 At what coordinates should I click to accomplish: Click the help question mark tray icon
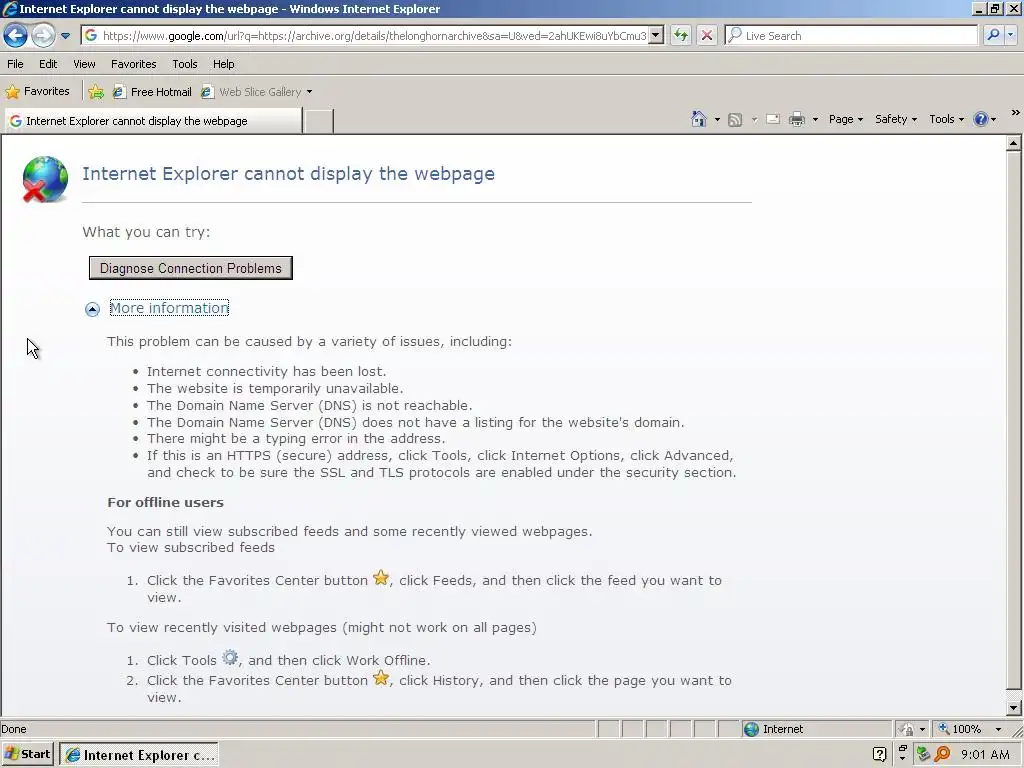[880, 755]
